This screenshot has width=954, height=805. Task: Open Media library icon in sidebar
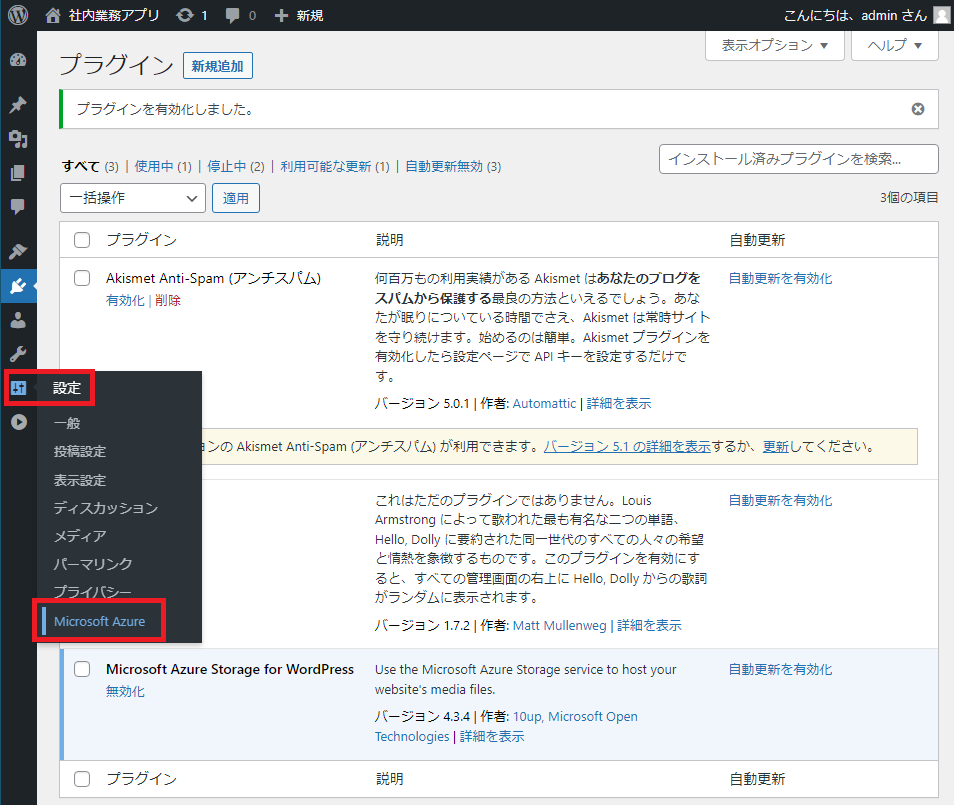click(x=18, y=139)
